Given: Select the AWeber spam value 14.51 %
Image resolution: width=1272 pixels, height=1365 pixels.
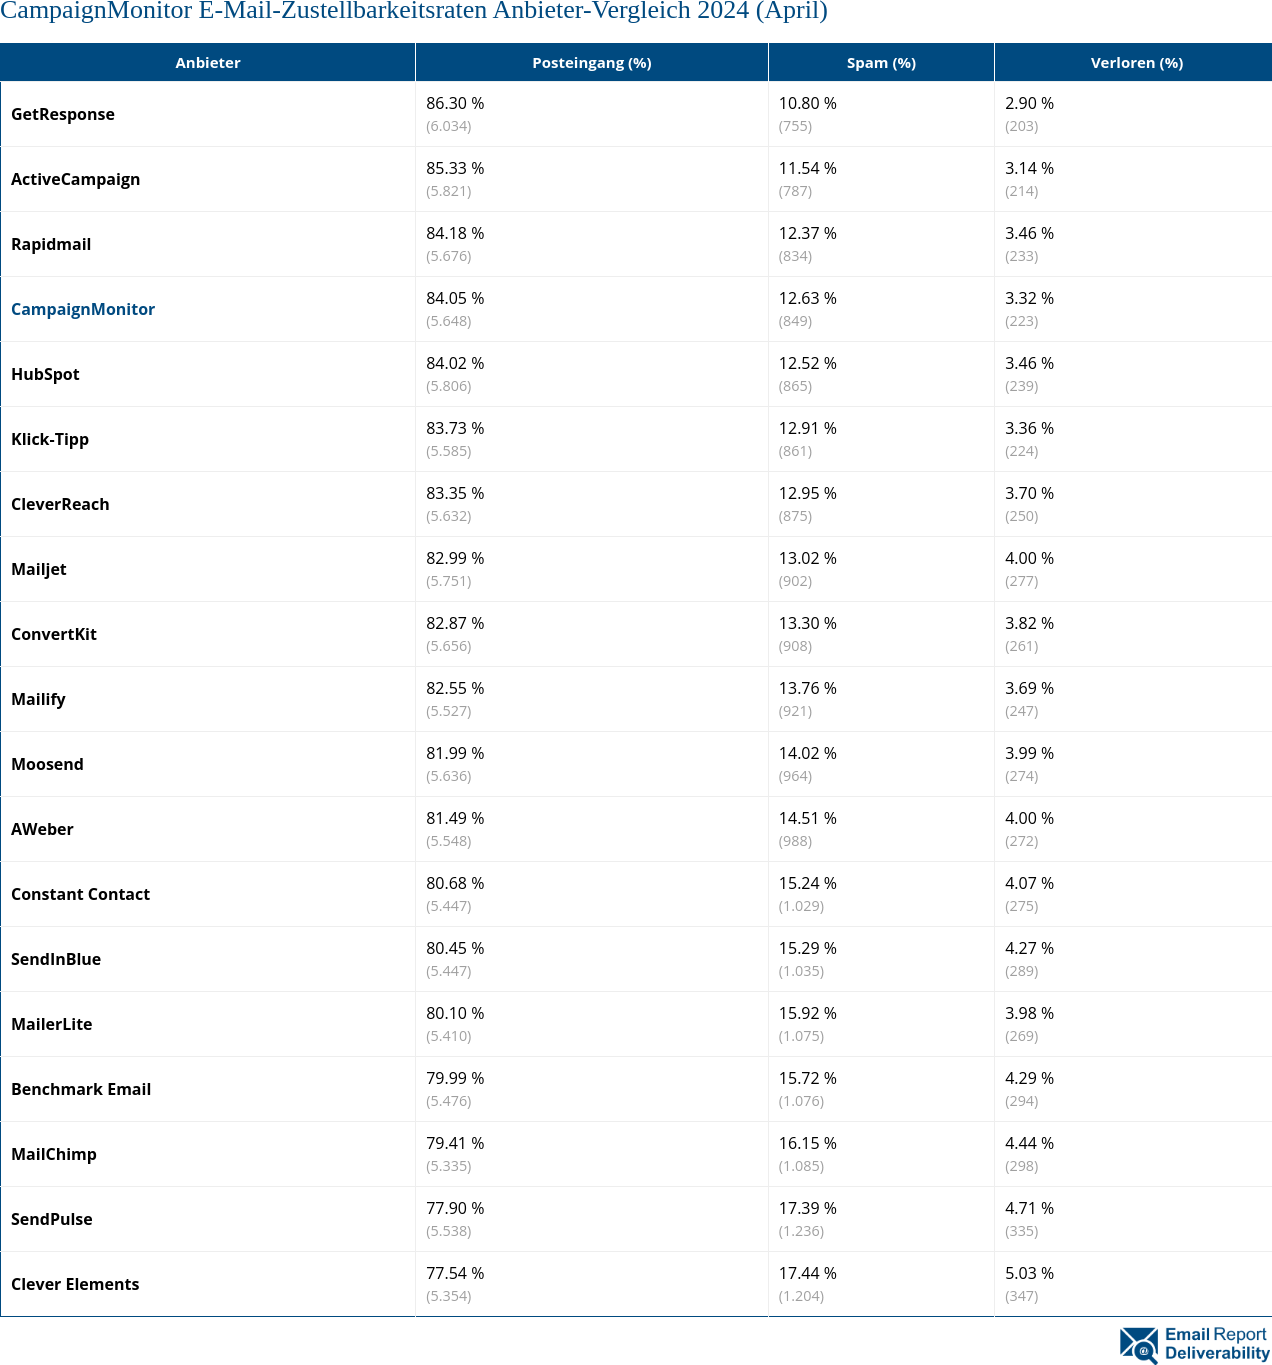Looking at the screenshot, I should [x=808, y=818].
